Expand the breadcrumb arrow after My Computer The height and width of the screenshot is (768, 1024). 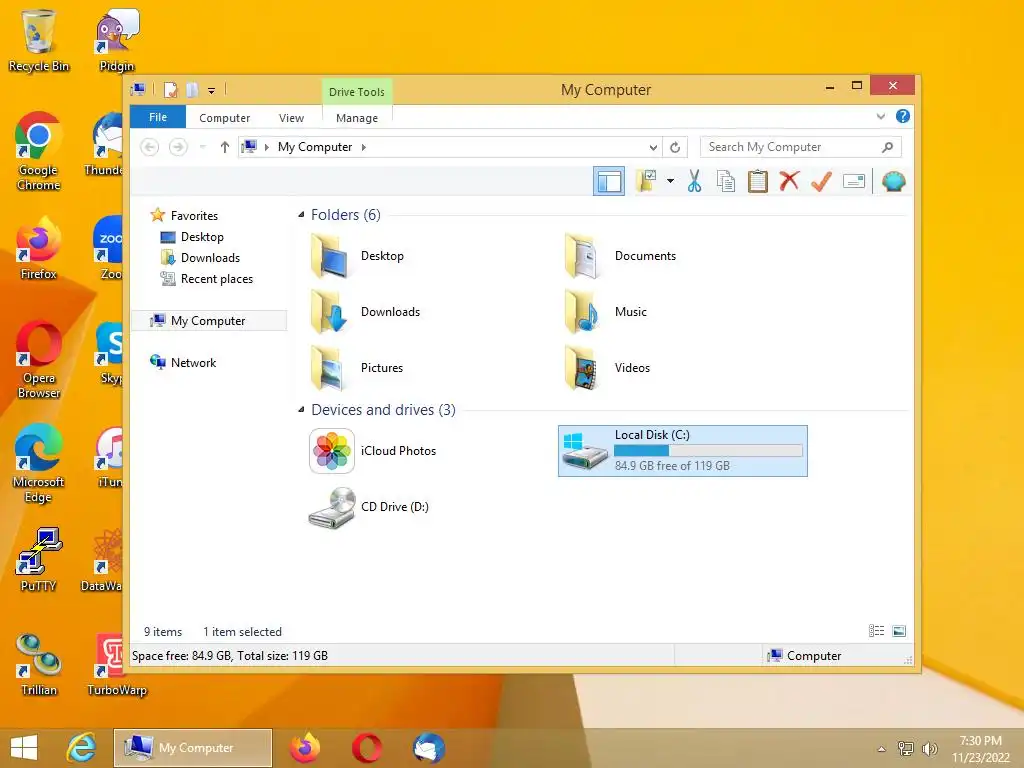364,147
